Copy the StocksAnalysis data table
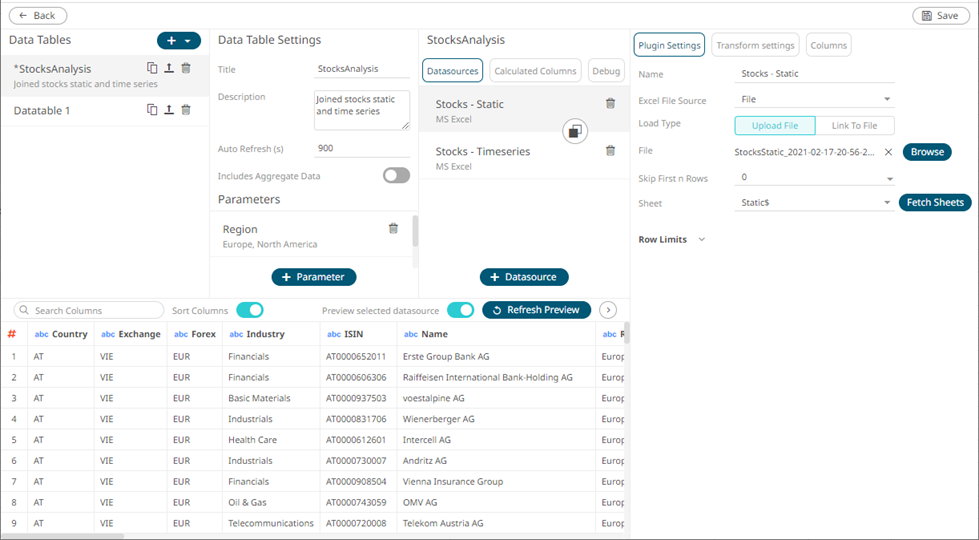Image resolution: width=979 pixels, height=540 pixels. pos(152,68)
